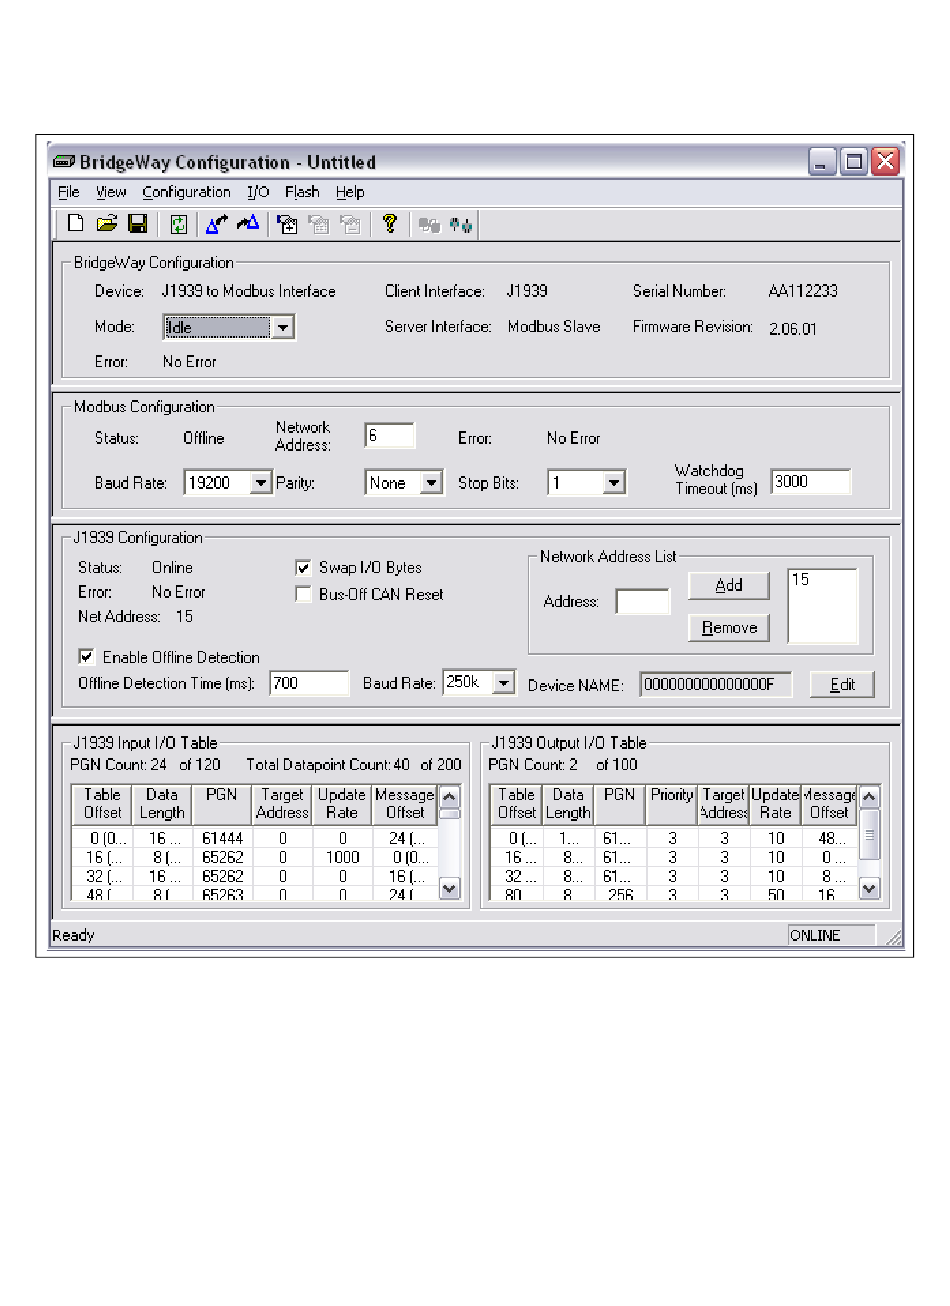Click the Open folder toolbar icon
Image resolution: width=950 pixels, height=1306 pixels.
(107, 223)
